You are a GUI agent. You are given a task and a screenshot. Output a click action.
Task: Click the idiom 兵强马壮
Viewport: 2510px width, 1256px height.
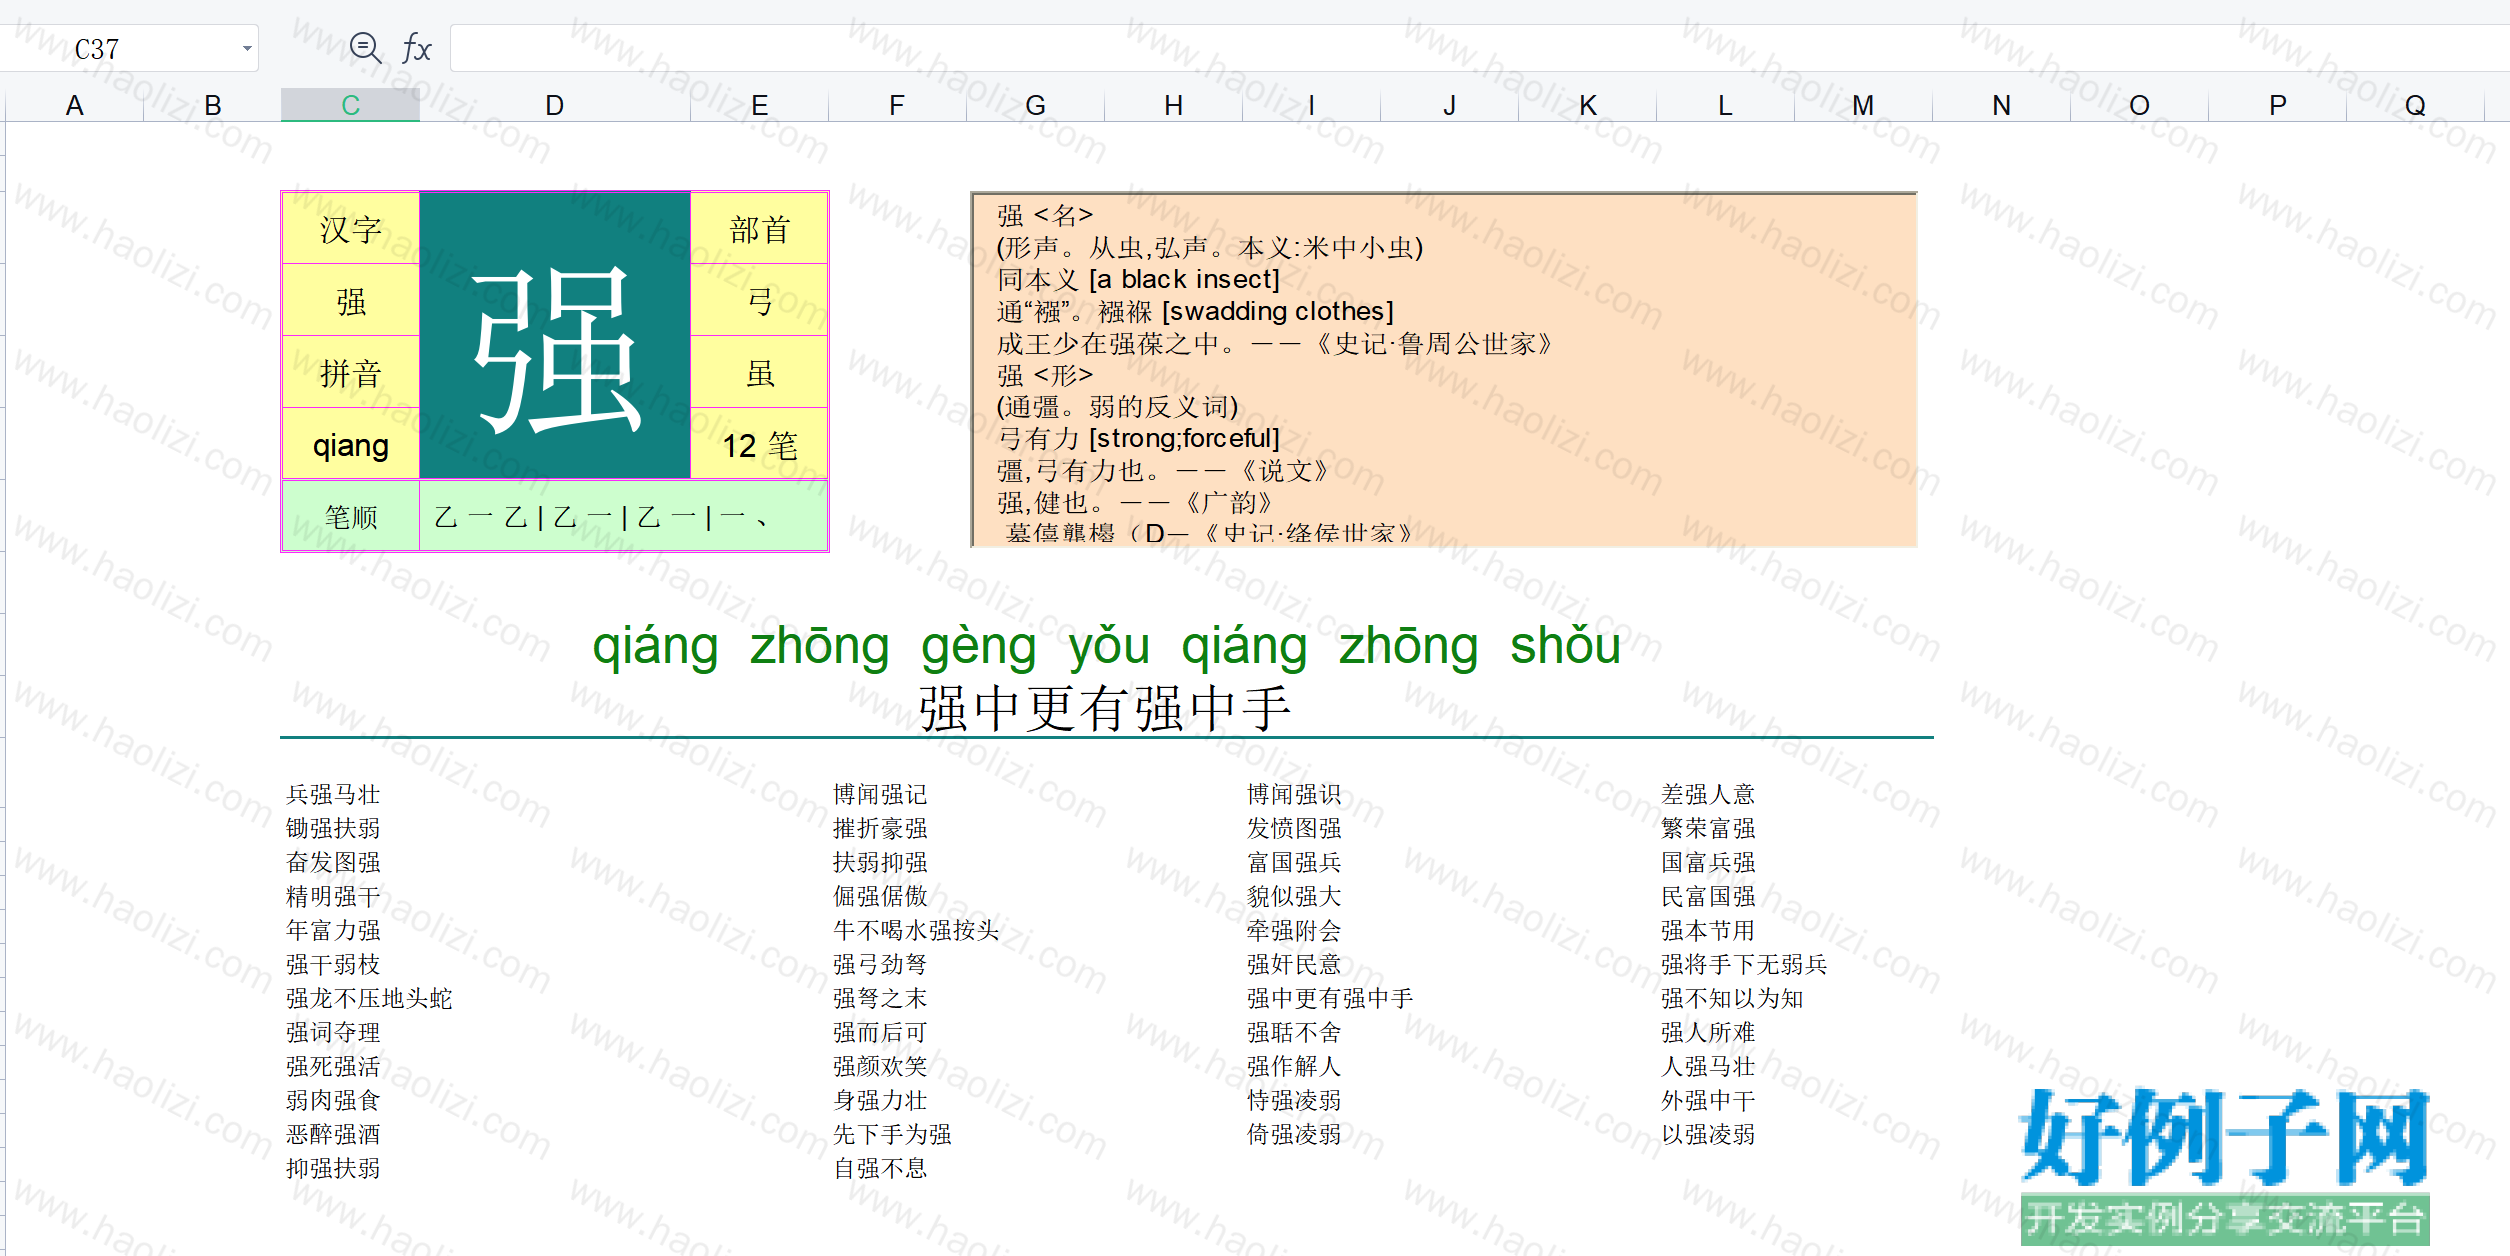333,794
